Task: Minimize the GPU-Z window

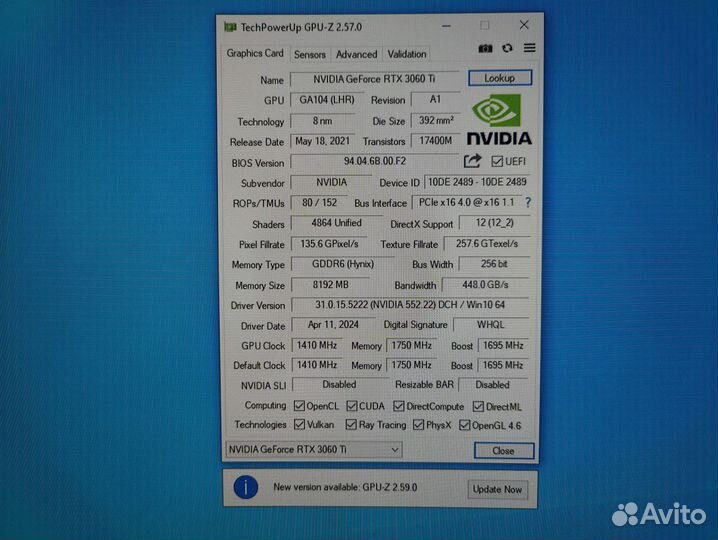Action: [x=446, y=26]
